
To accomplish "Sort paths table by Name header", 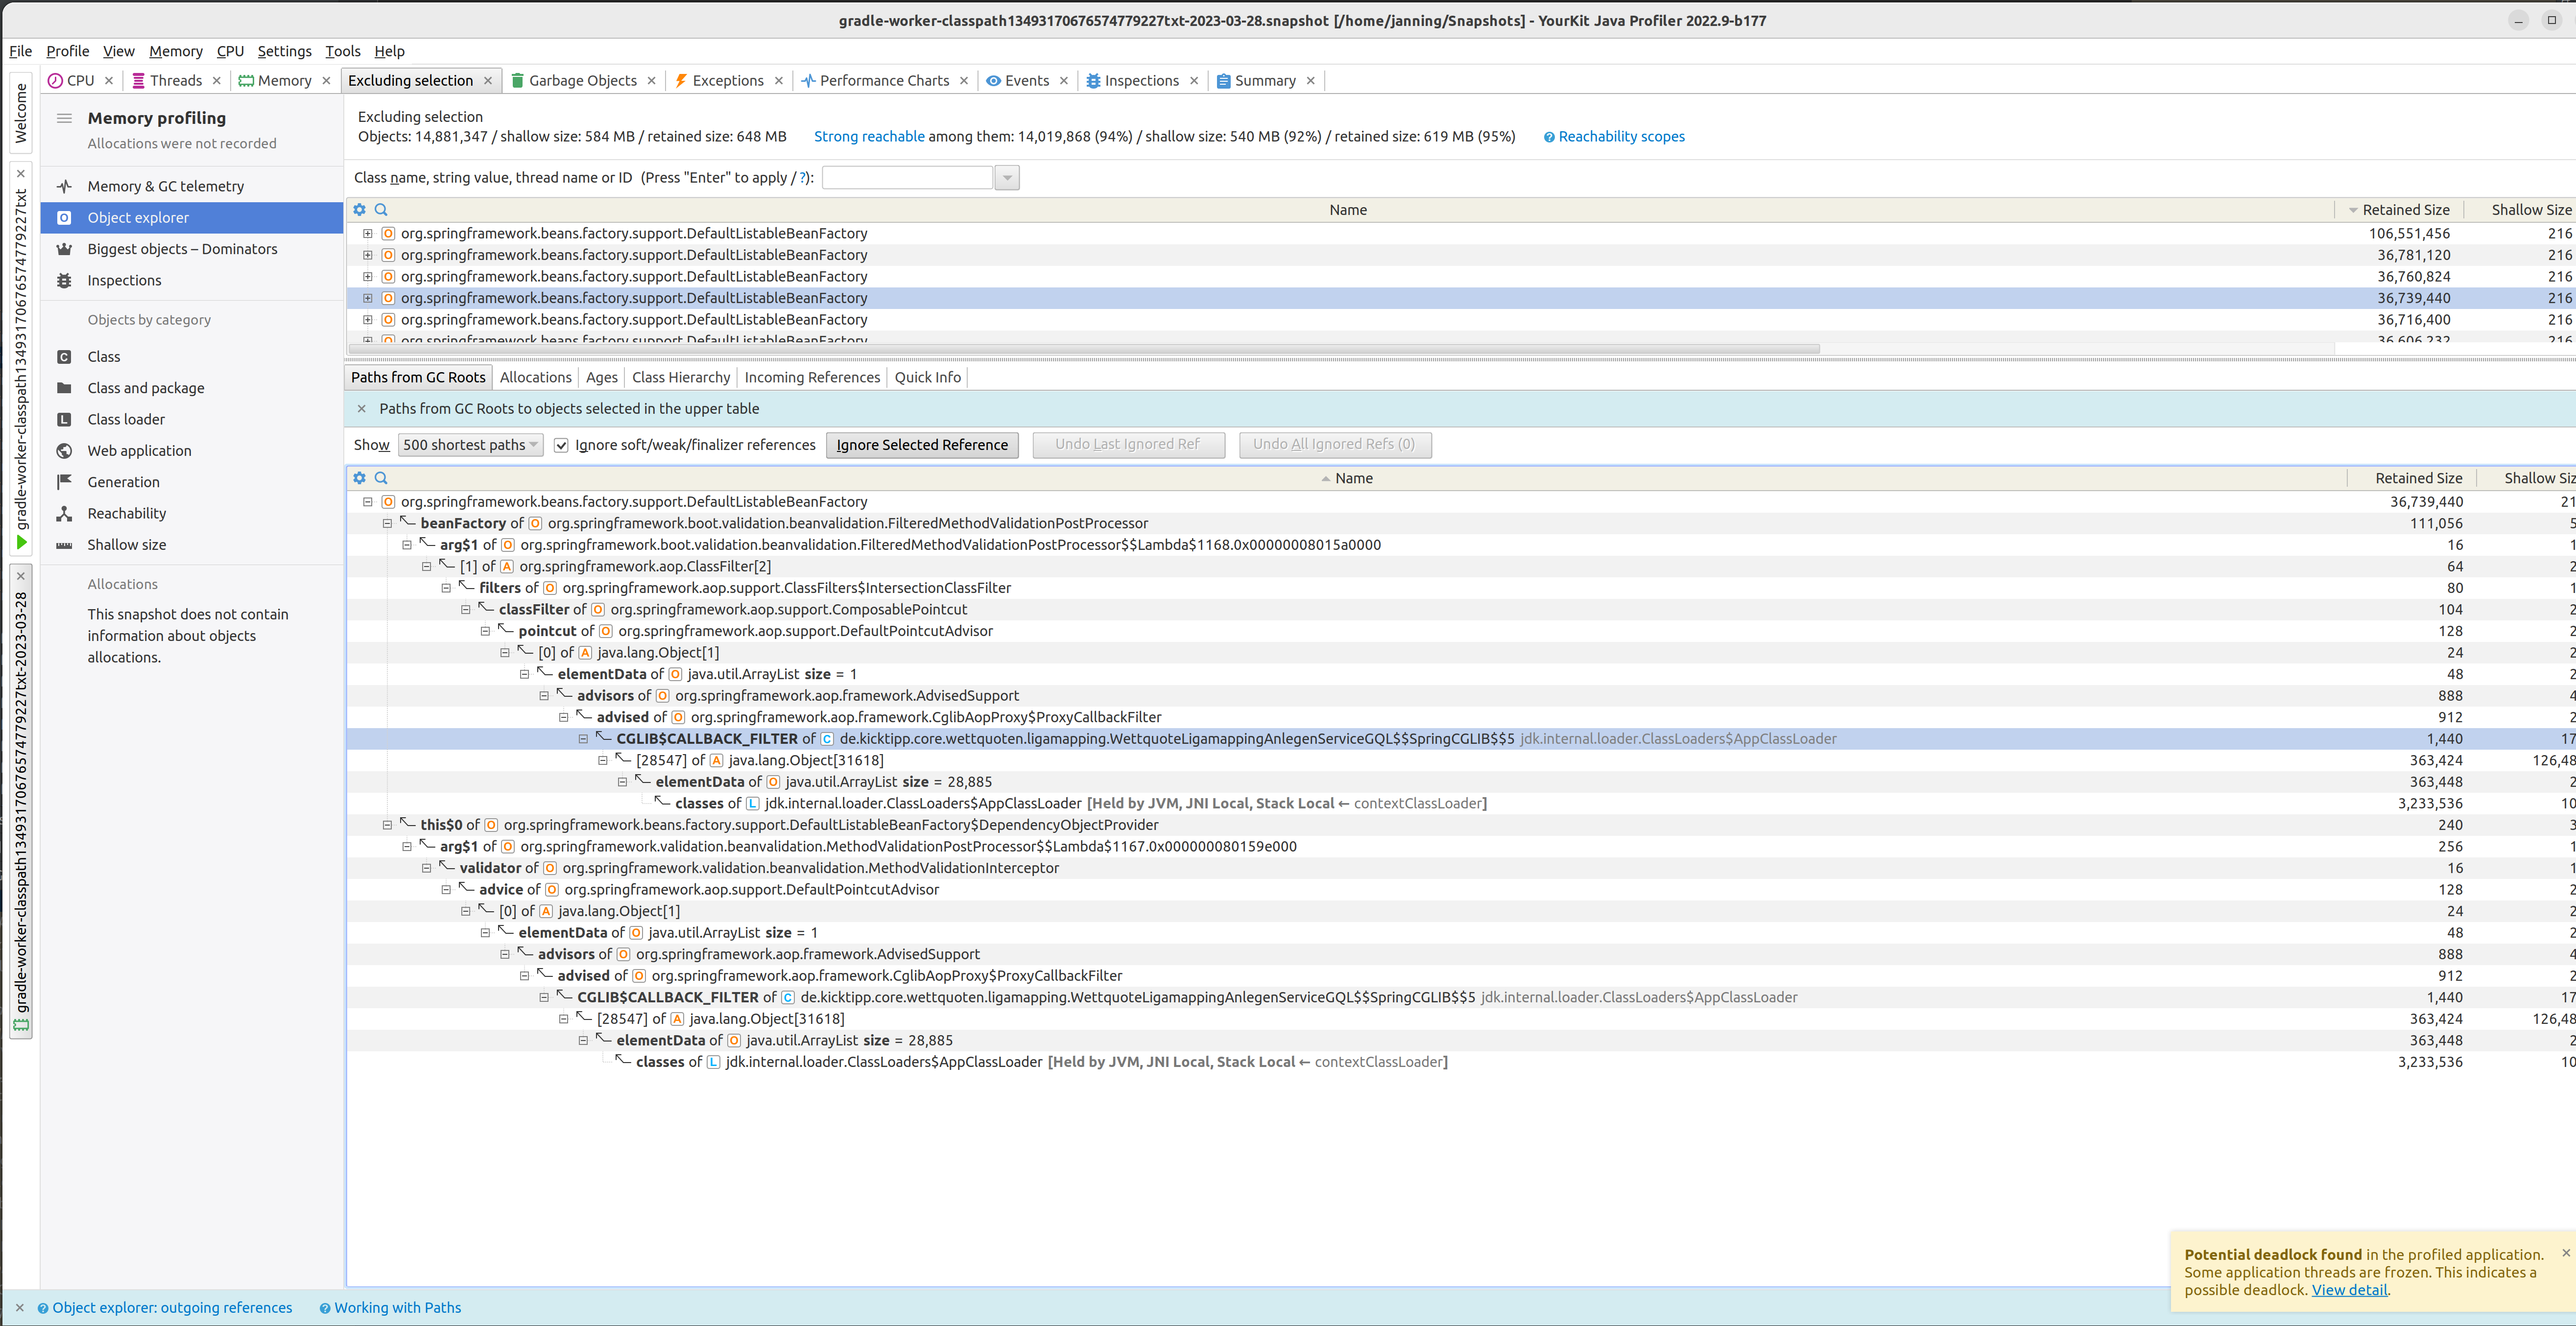I will (x=1346, y=478).
